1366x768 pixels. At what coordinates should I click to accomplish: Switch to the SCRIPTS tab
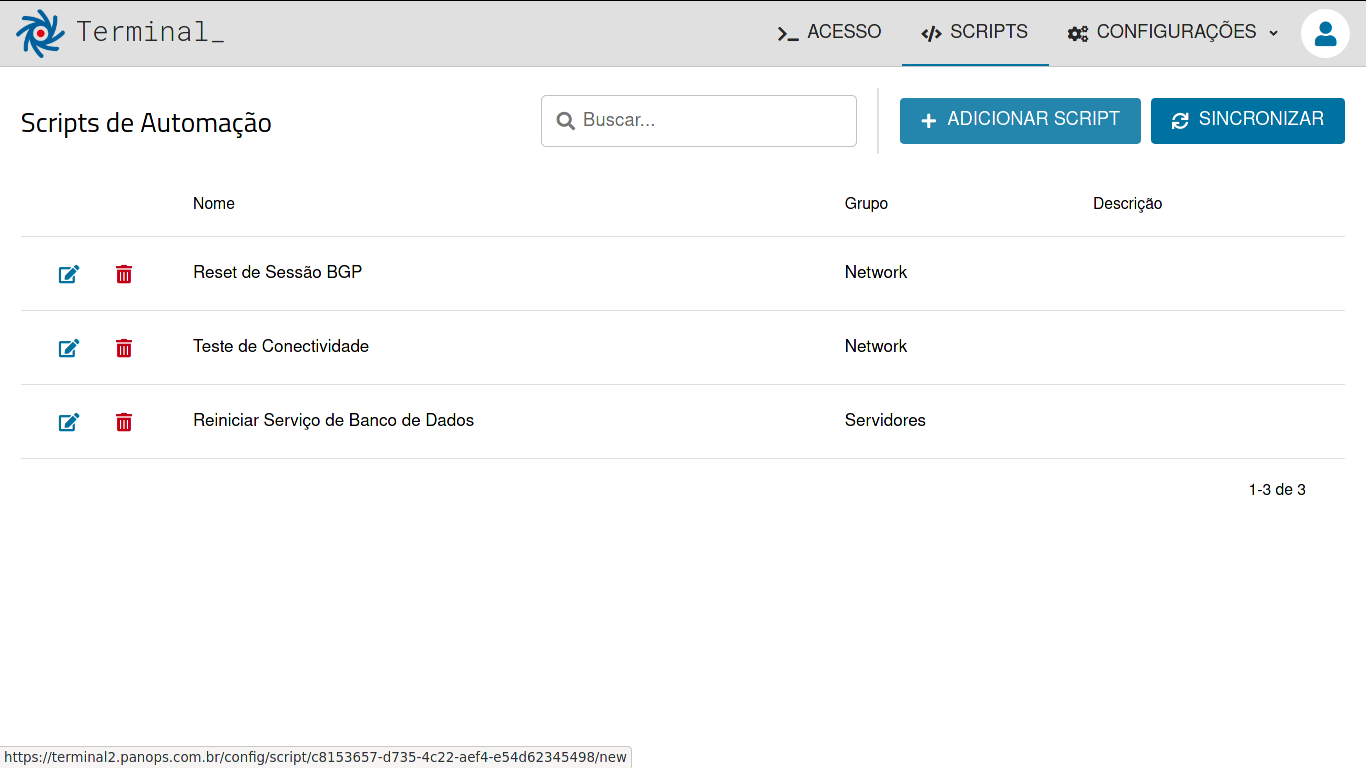[975, 32]
